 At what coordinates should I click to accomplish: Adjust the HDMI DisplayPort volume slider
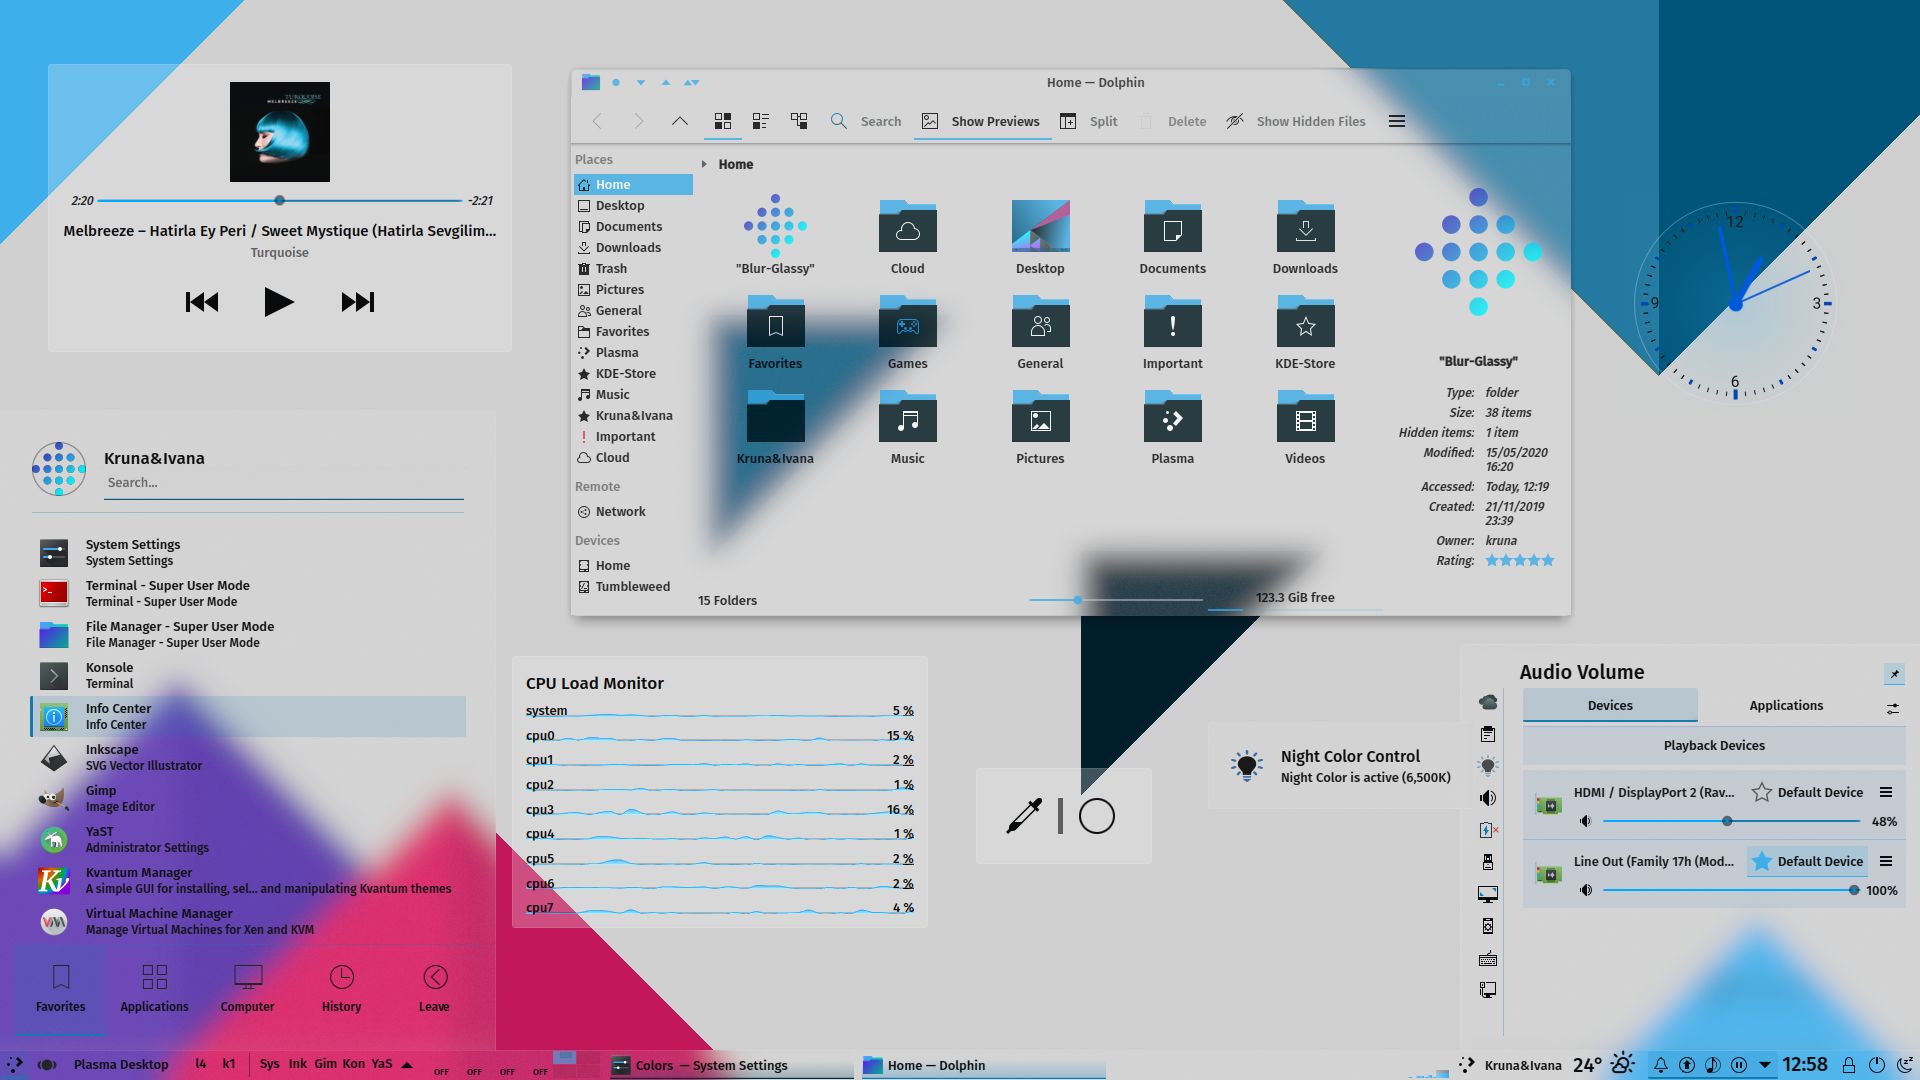pyautogui.click(x=1727, y=821)
